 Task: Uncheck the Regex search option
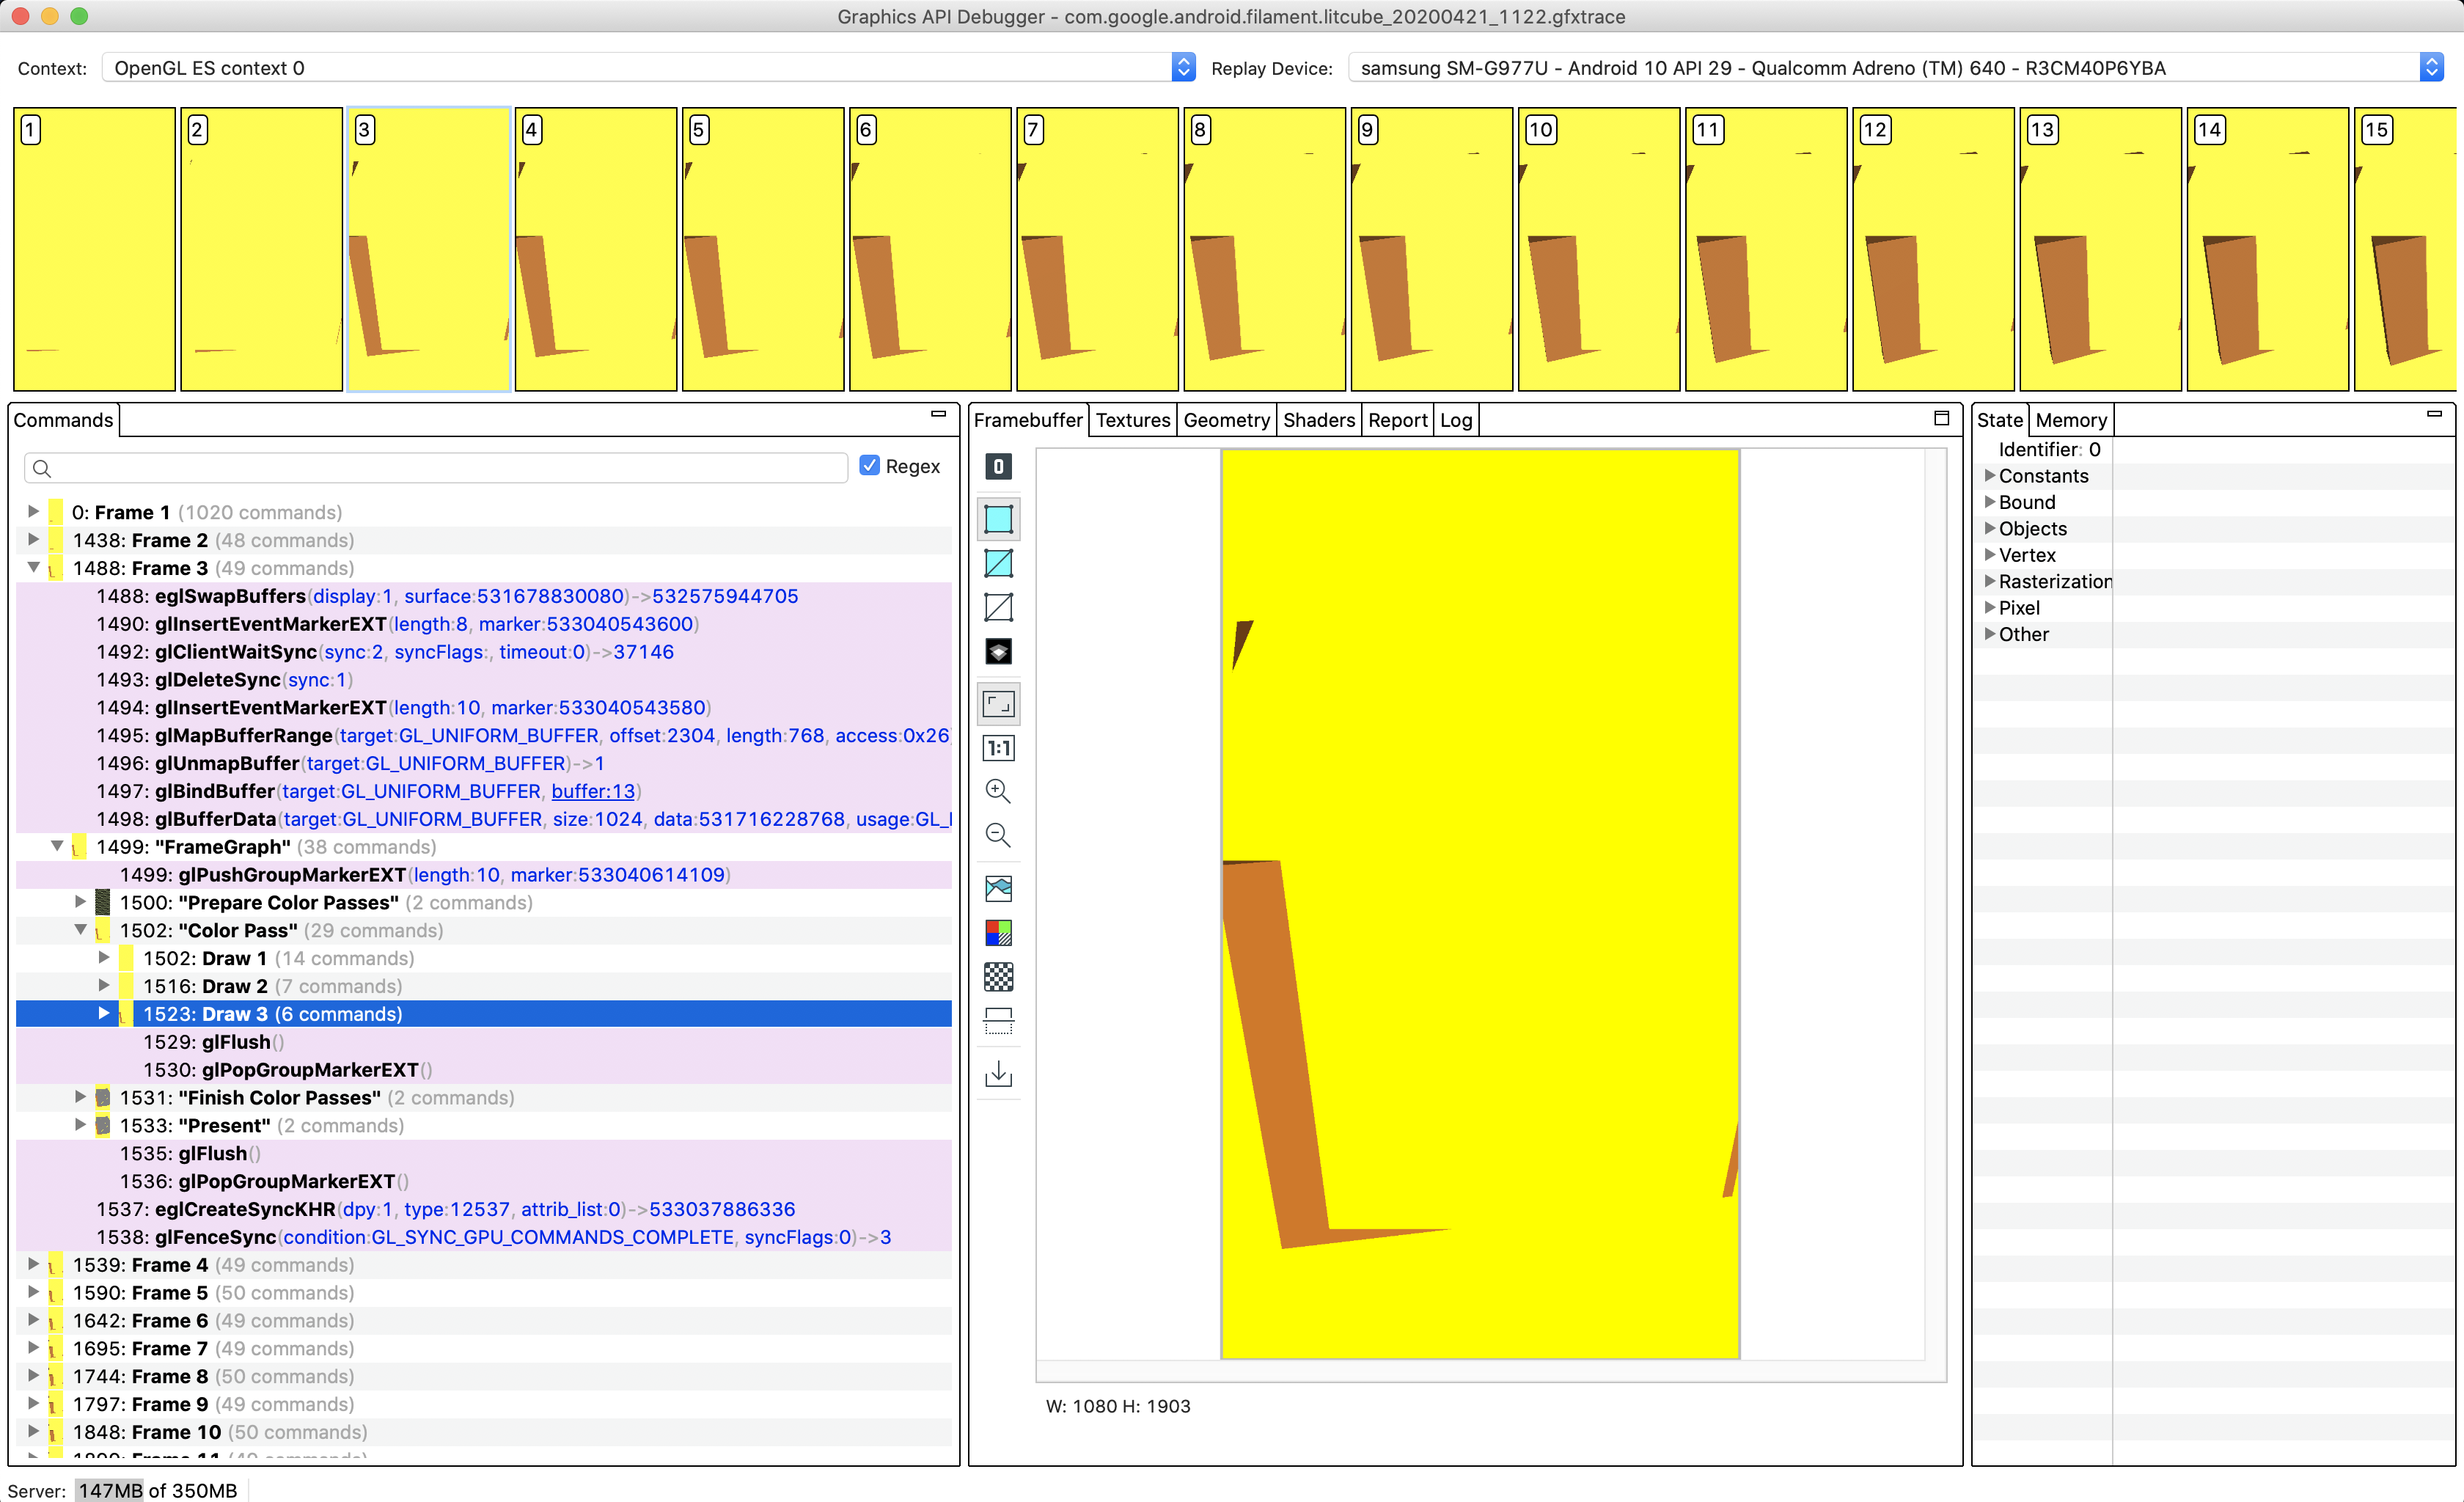(870, 465)
